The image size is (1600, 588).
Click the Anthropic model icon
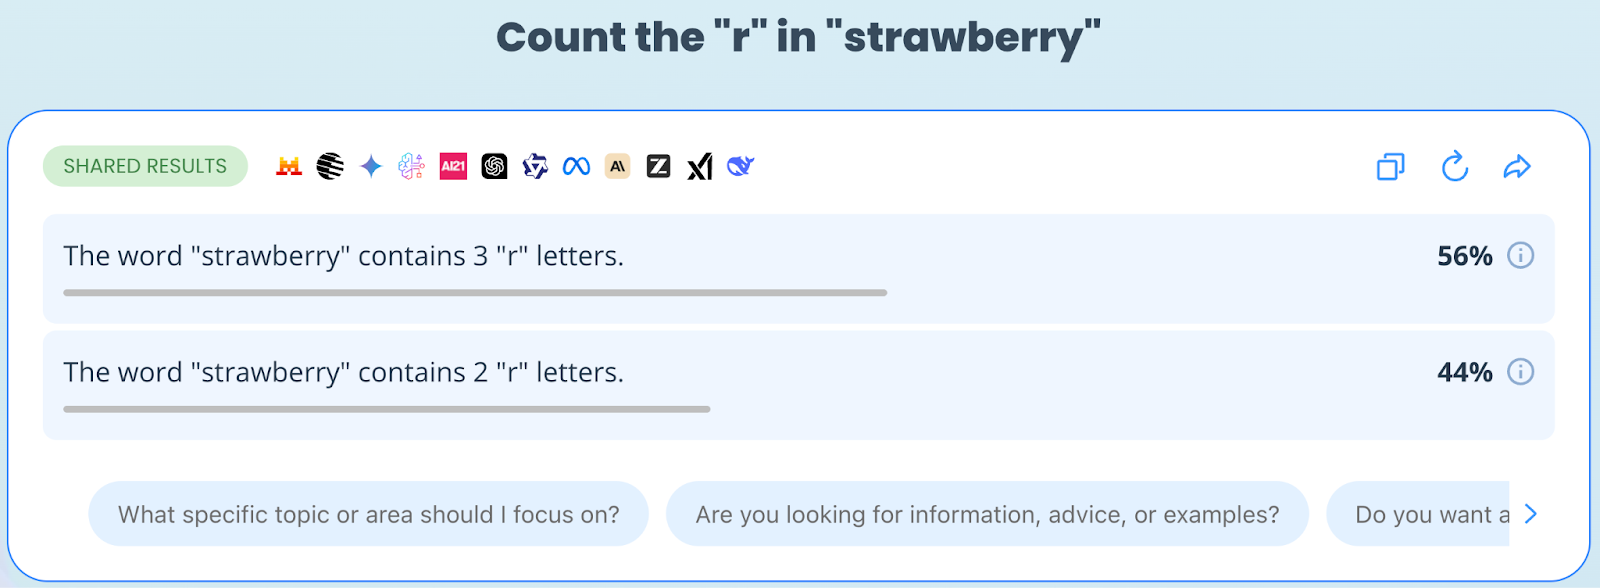(x=617, y=167)
